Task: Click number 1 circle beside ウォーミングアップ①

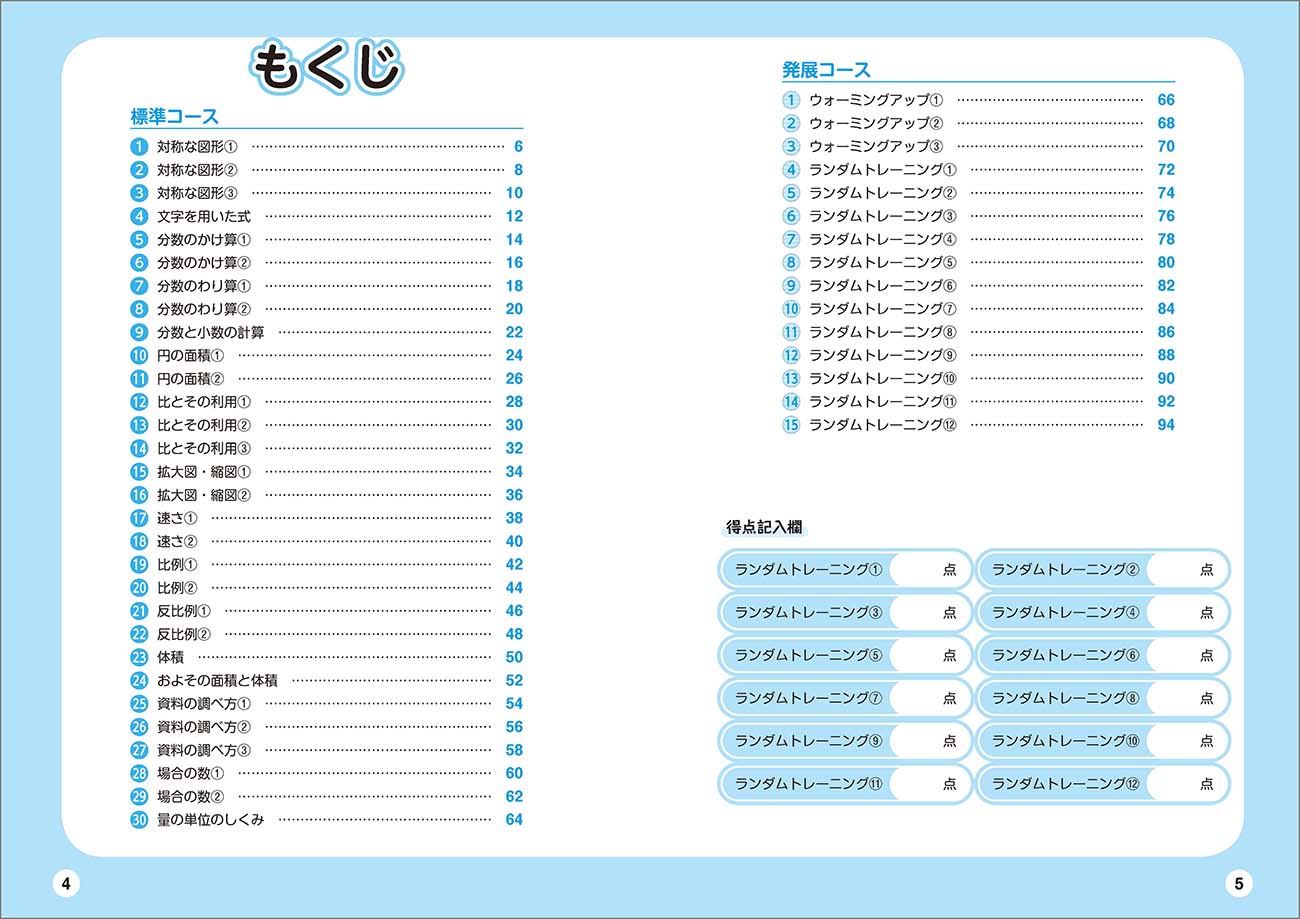Action: (x=791, y=100)
